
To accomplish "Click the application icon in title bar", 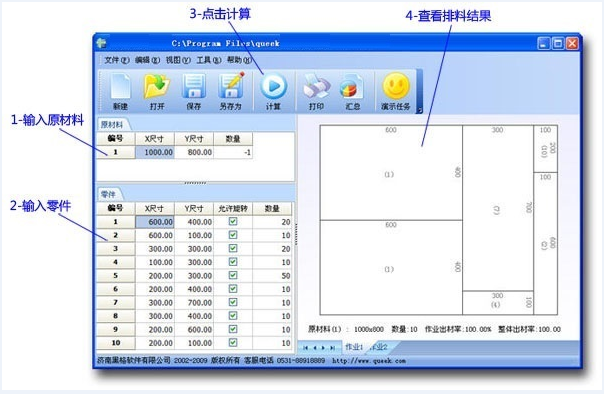I will [x=101, y=43].
